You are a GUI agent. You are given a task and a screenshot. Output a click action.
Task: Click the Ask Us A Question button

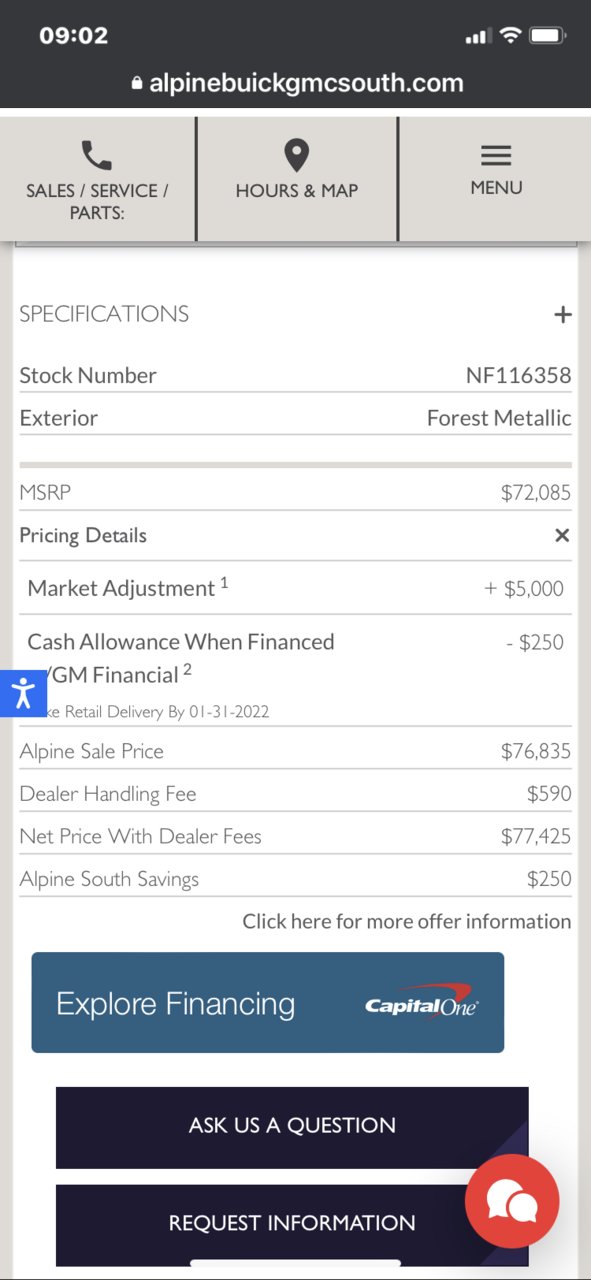(x=292, y=1127)
